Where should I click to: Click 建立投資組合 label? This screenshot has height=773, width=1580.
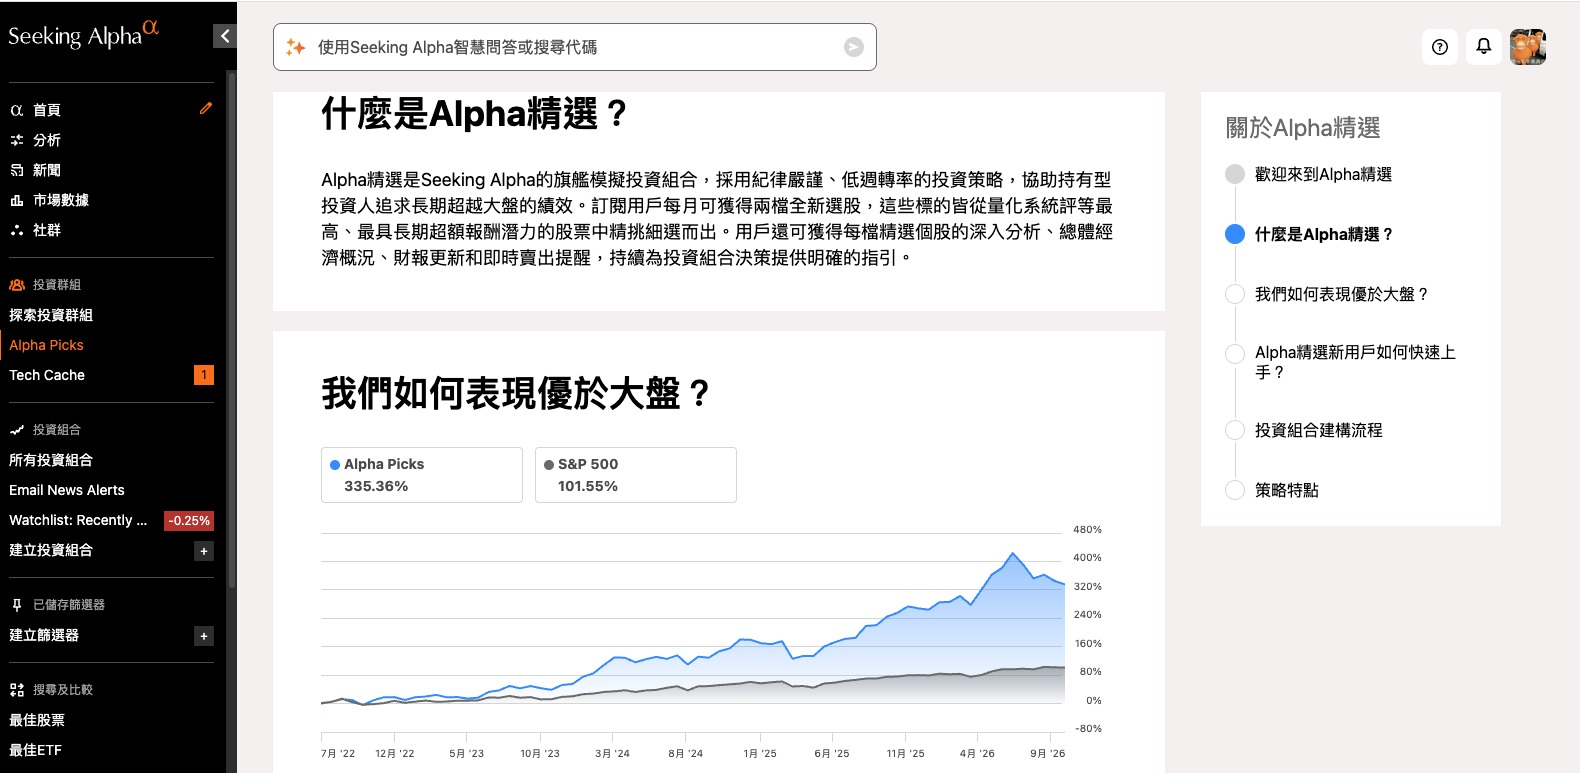tap(51, 550)
